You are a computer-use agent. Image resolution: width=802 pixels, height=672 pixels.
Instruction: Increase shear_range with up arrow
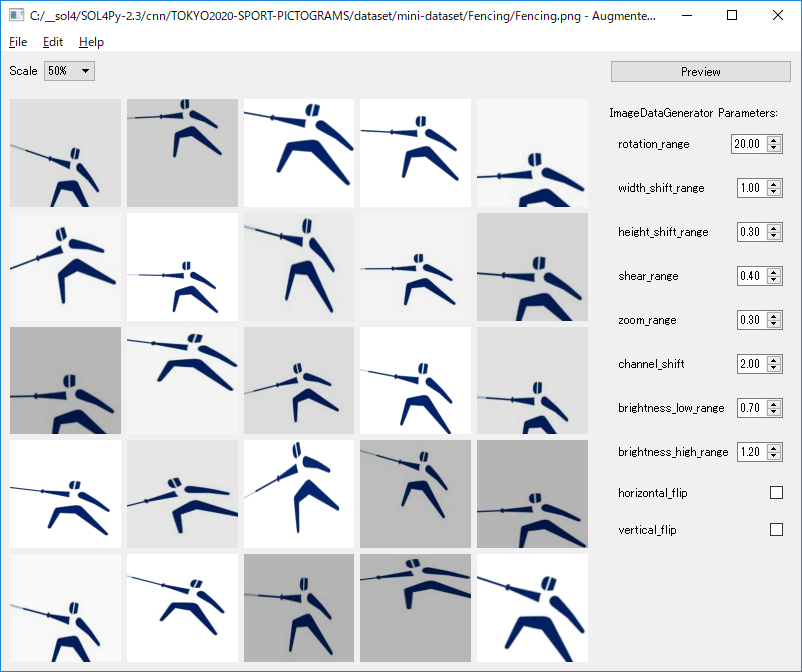click(774, 272)
